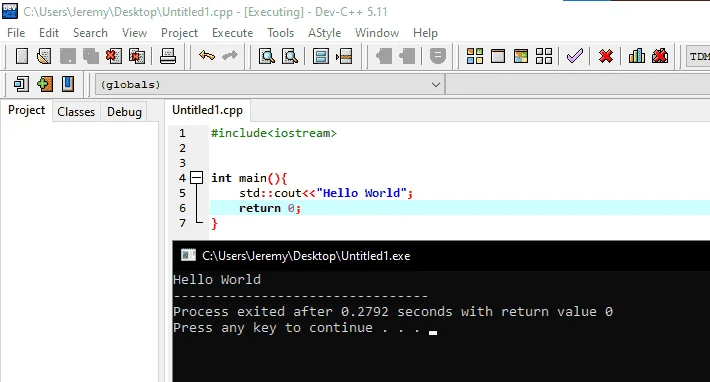Click the Delete profiling information icon

click(x=660, y=56)
